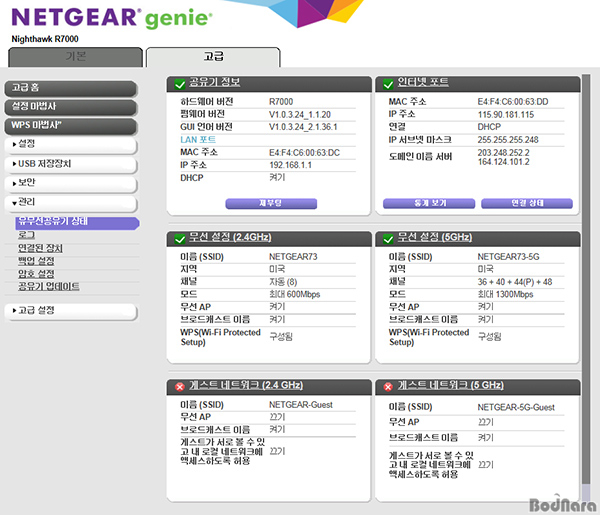The image size is (600, 515).
Task: Open the 공유기 정보 header link
Action: pyautogui.click(x=214, y=82)
